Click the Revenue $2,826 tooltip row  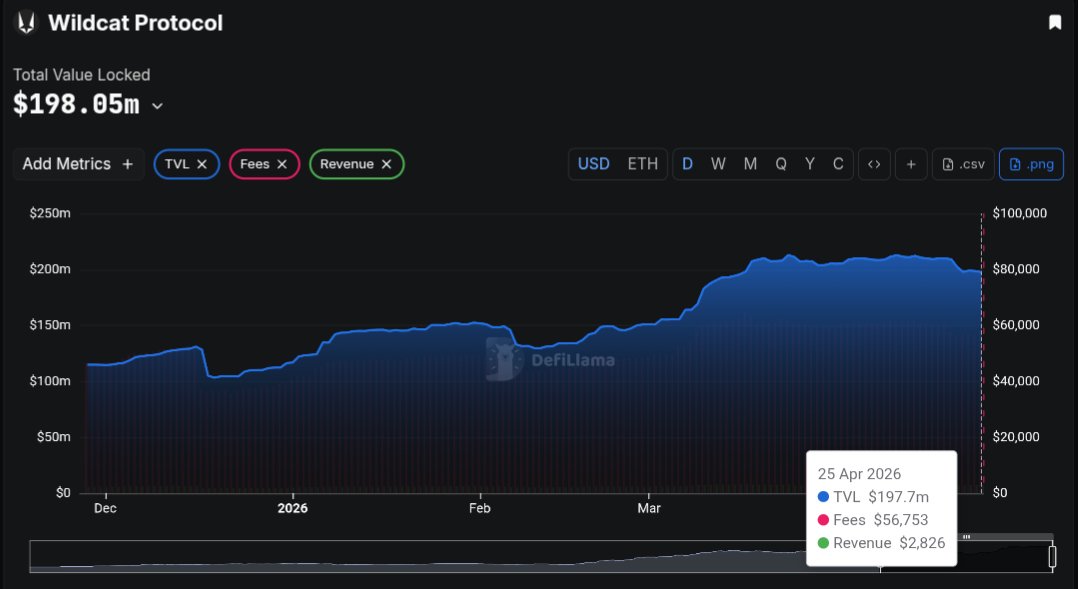(x=881, y=543)
